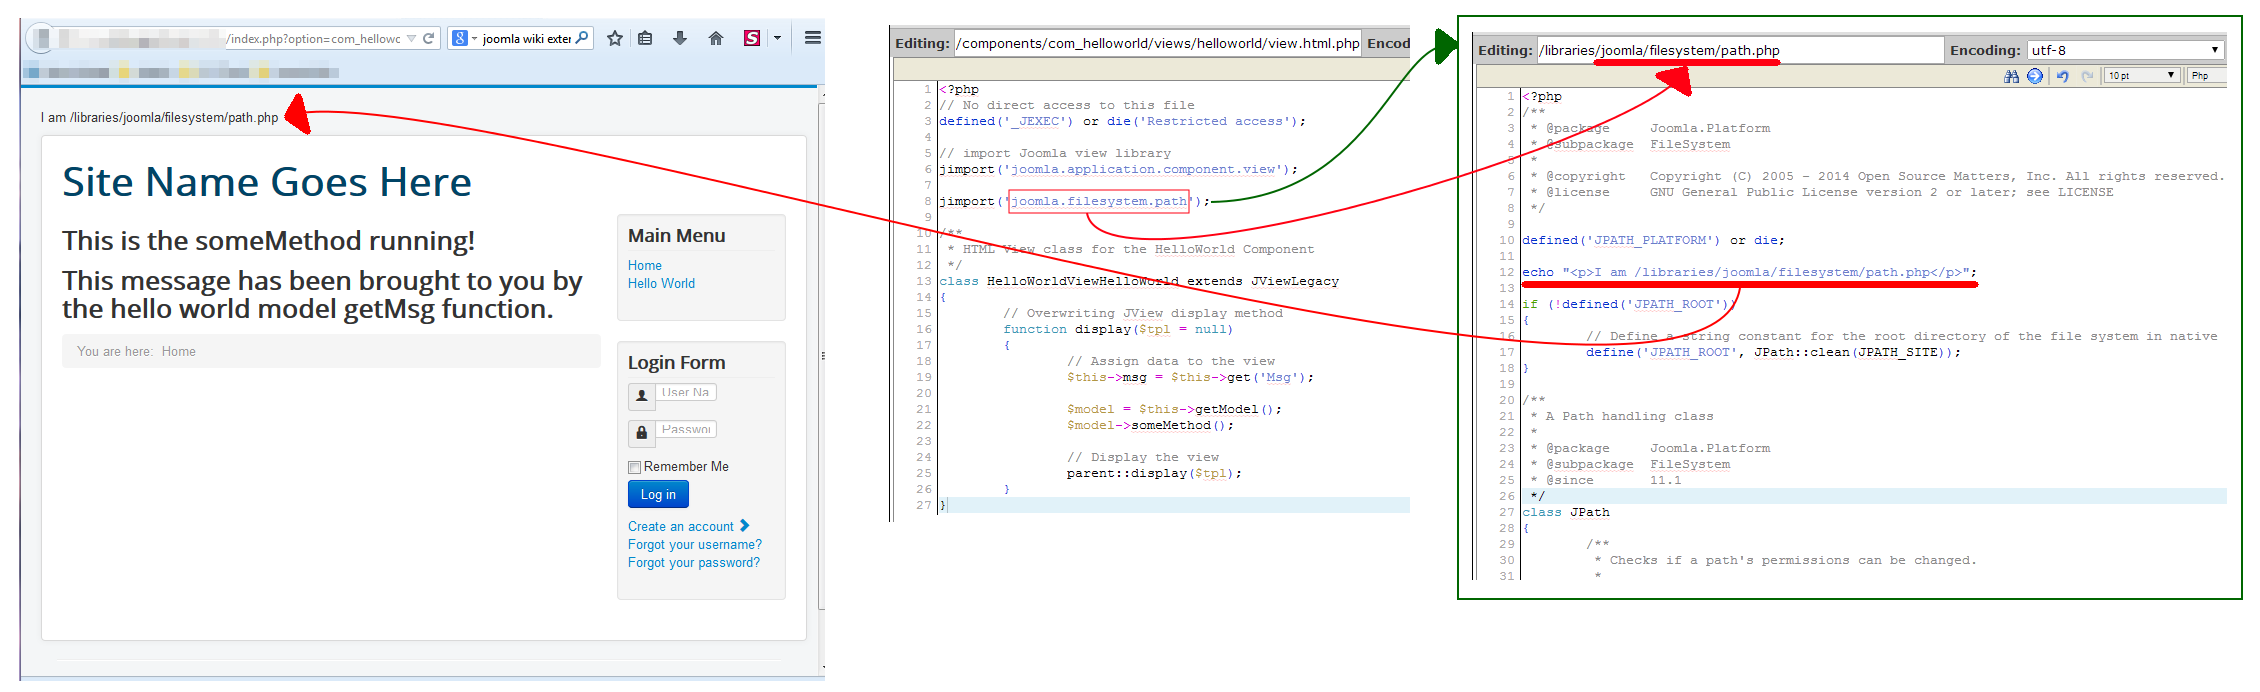Click the blue go-to-line arrow icon
Viewport: 2260px width, 692px height.
coord(2035,76)
